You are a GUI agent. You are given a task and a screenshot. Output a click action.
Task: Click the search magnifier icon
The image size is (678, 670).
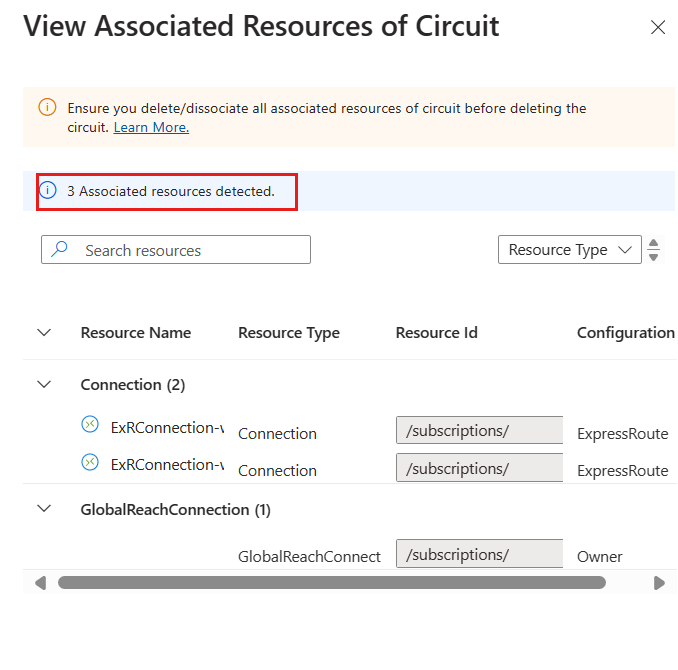60,250
